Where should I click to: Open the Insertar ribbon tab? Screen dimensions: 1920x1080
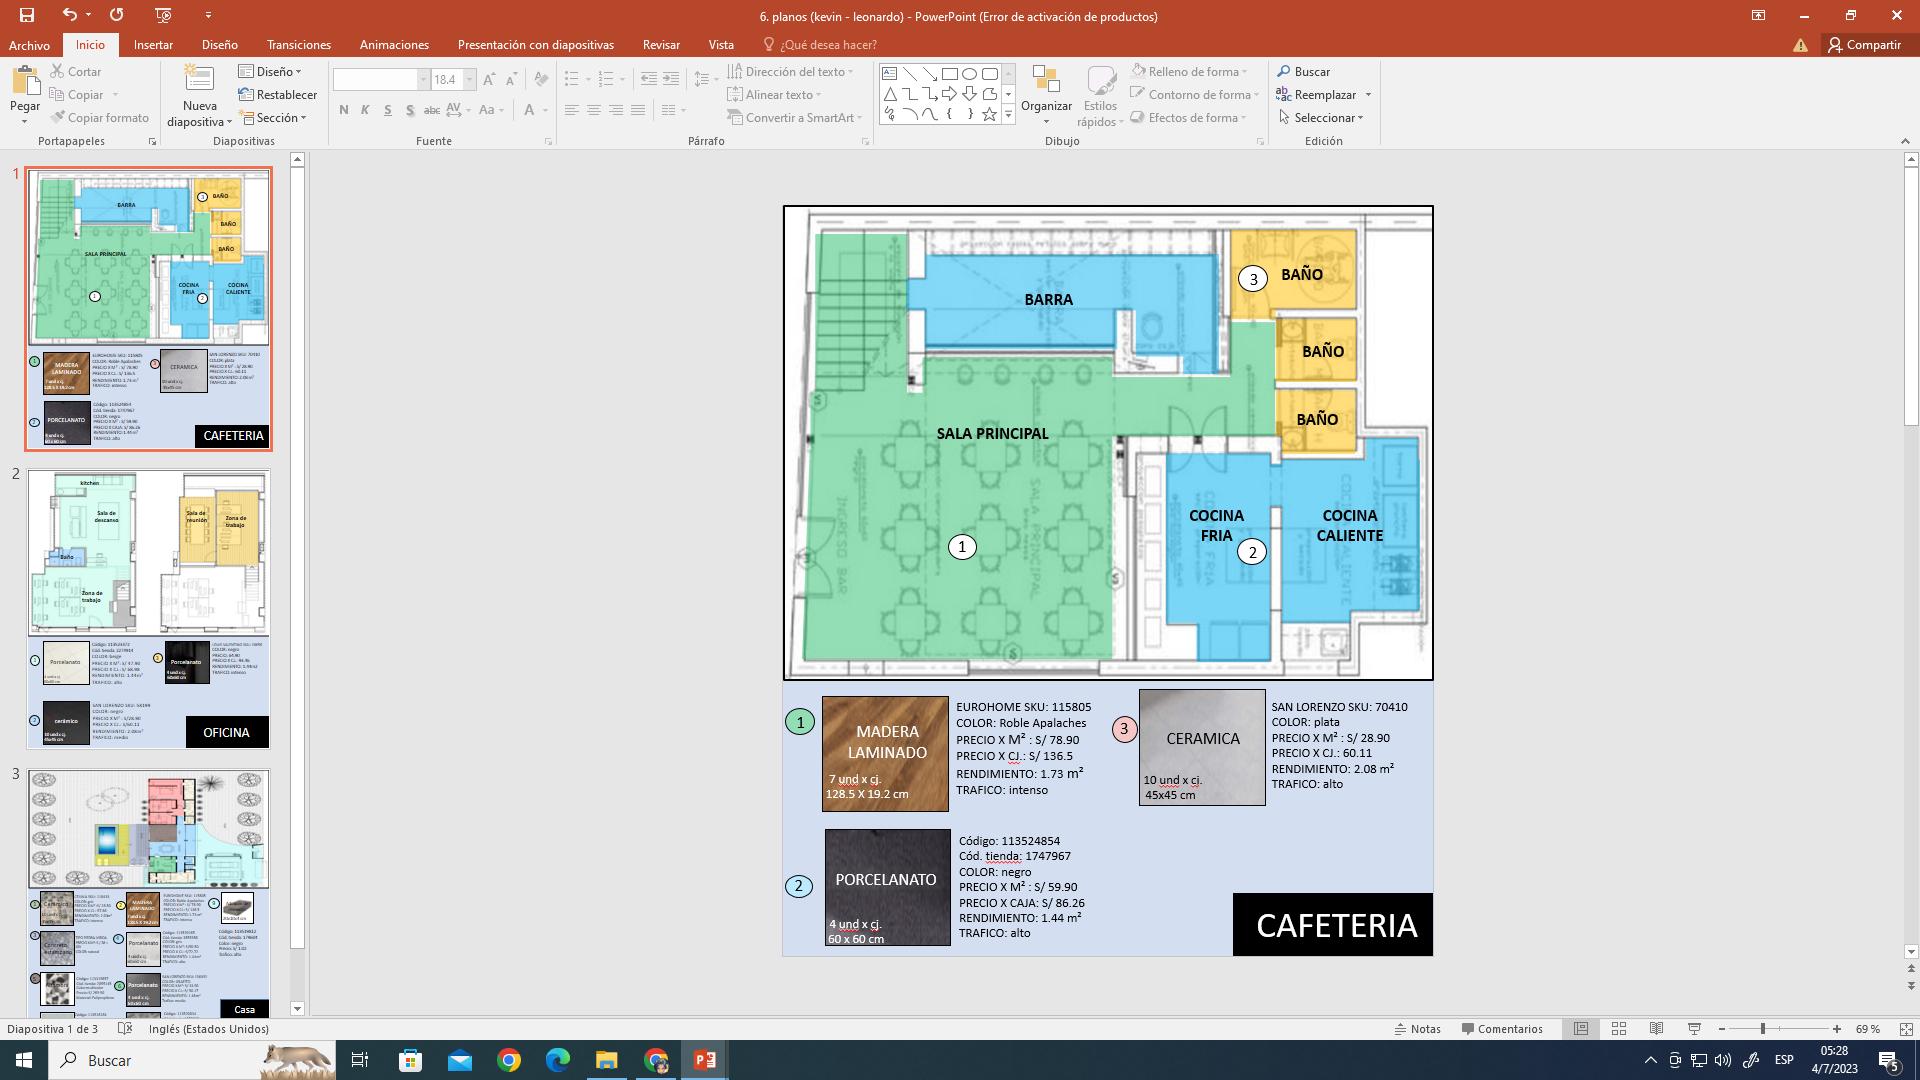click(153, 45)
